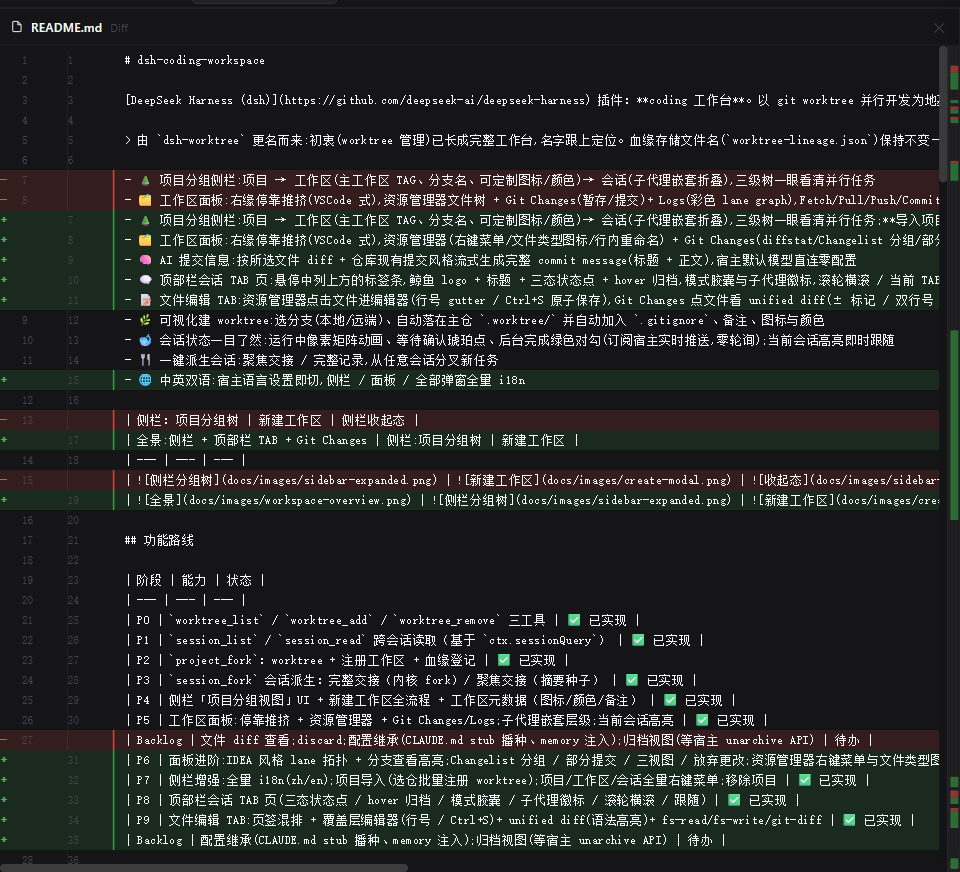Click the green check on the P2 row
Viewport: 960px width, 872px height.
(504, 660)
